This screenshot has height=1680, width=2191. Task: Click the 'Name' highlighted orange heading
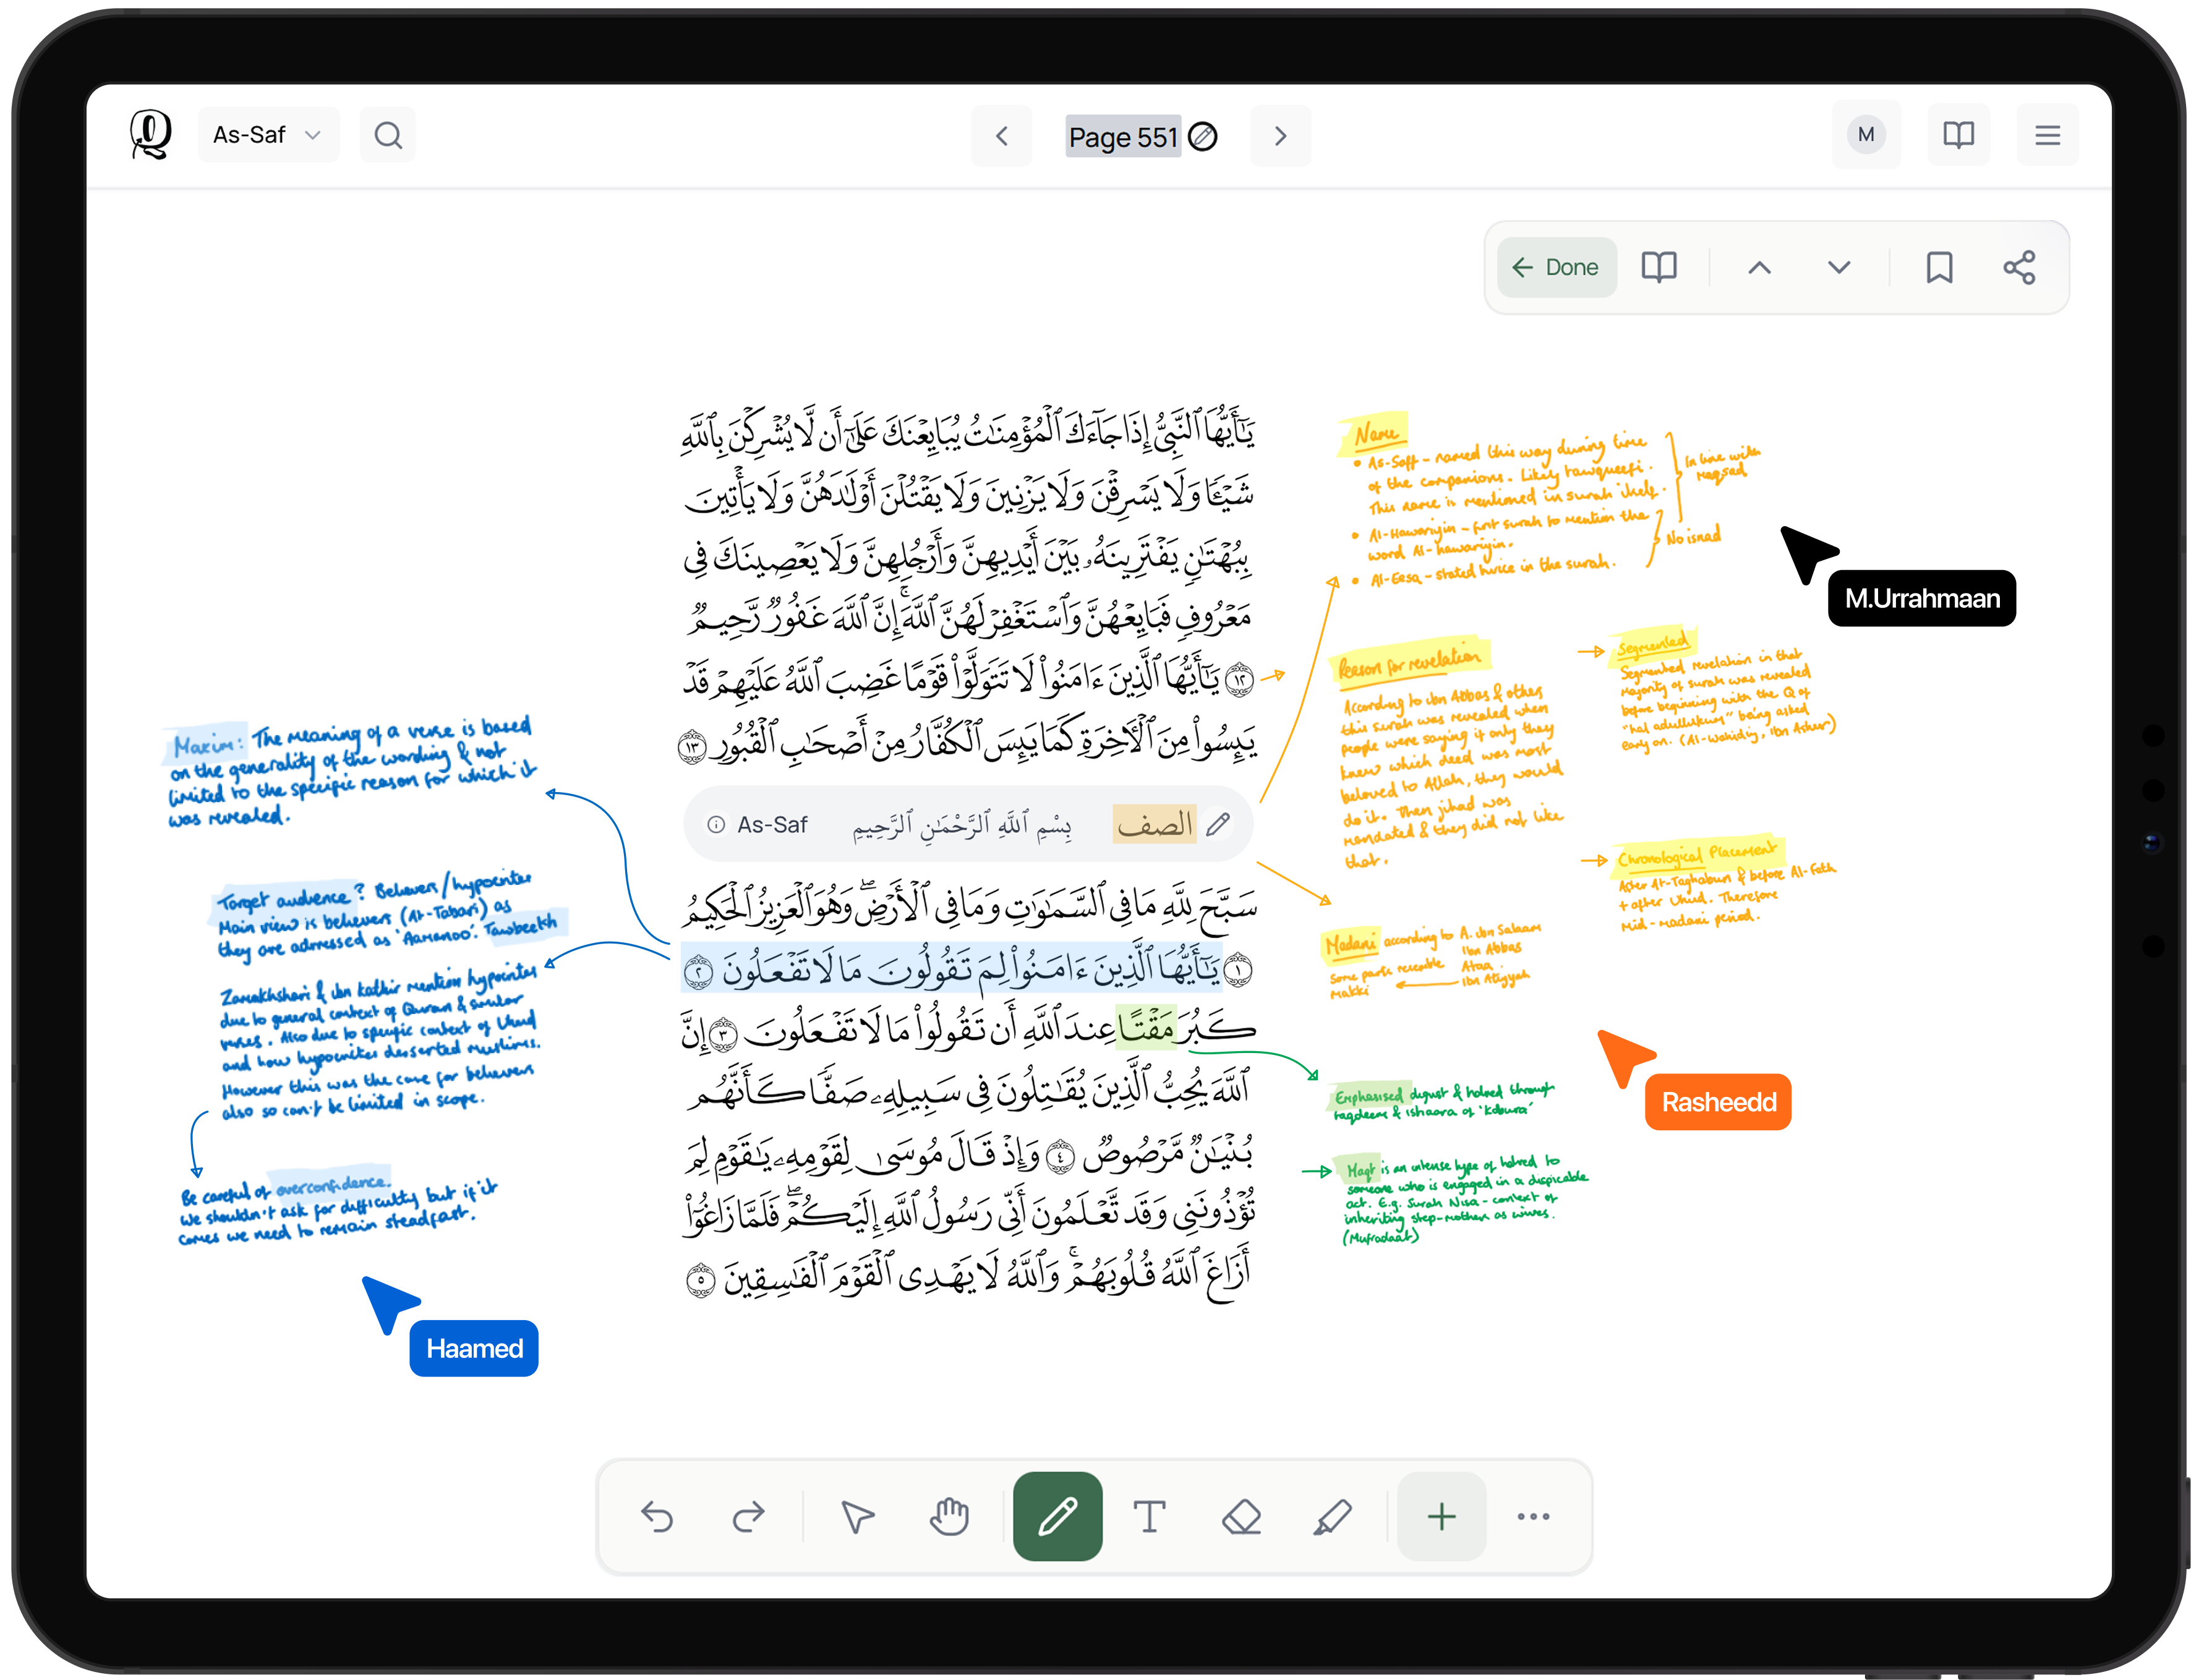(1375, 433)
